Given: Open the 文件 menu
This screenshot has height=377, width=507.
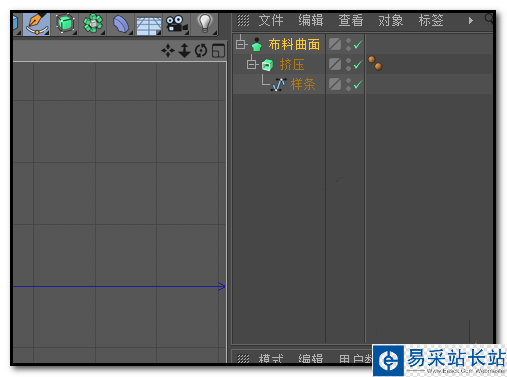Looking at the screenshot, I should [x=271, y=21].
